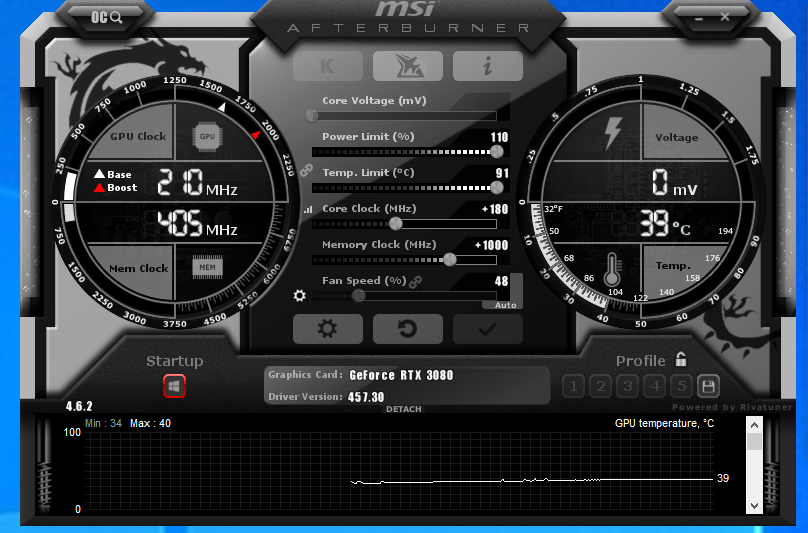Click the Memory Clock slider handle
The image size is (808, 533).
click(x=450, y=259)
